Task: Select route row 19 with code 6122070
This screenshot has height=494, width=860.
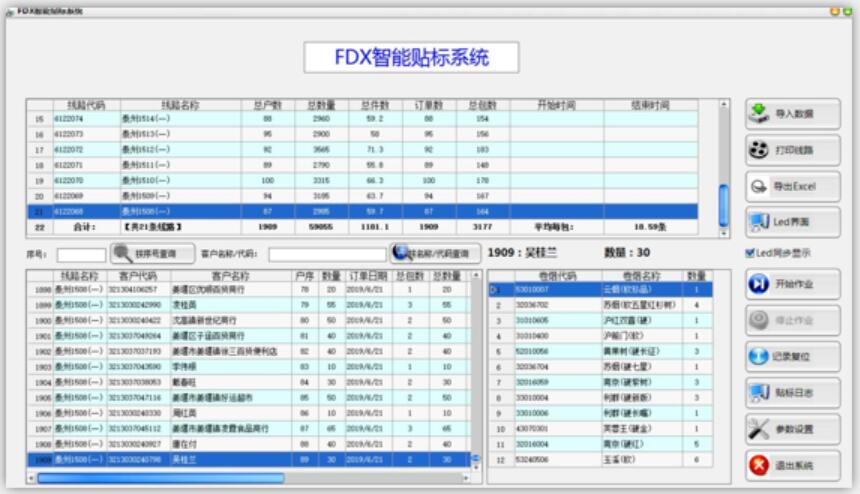Action: click(363, 180)
